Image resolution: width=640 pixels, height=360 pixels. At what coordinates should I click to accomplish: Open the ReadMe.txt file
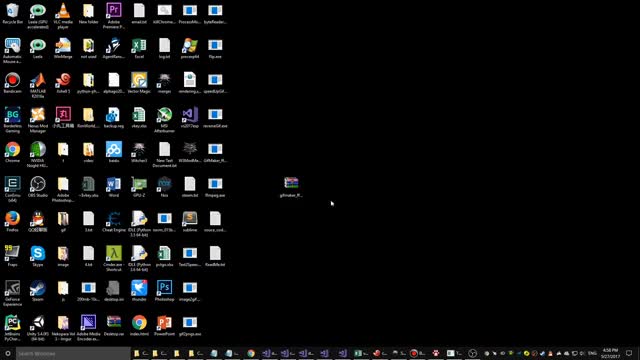[x=215, y=256]
